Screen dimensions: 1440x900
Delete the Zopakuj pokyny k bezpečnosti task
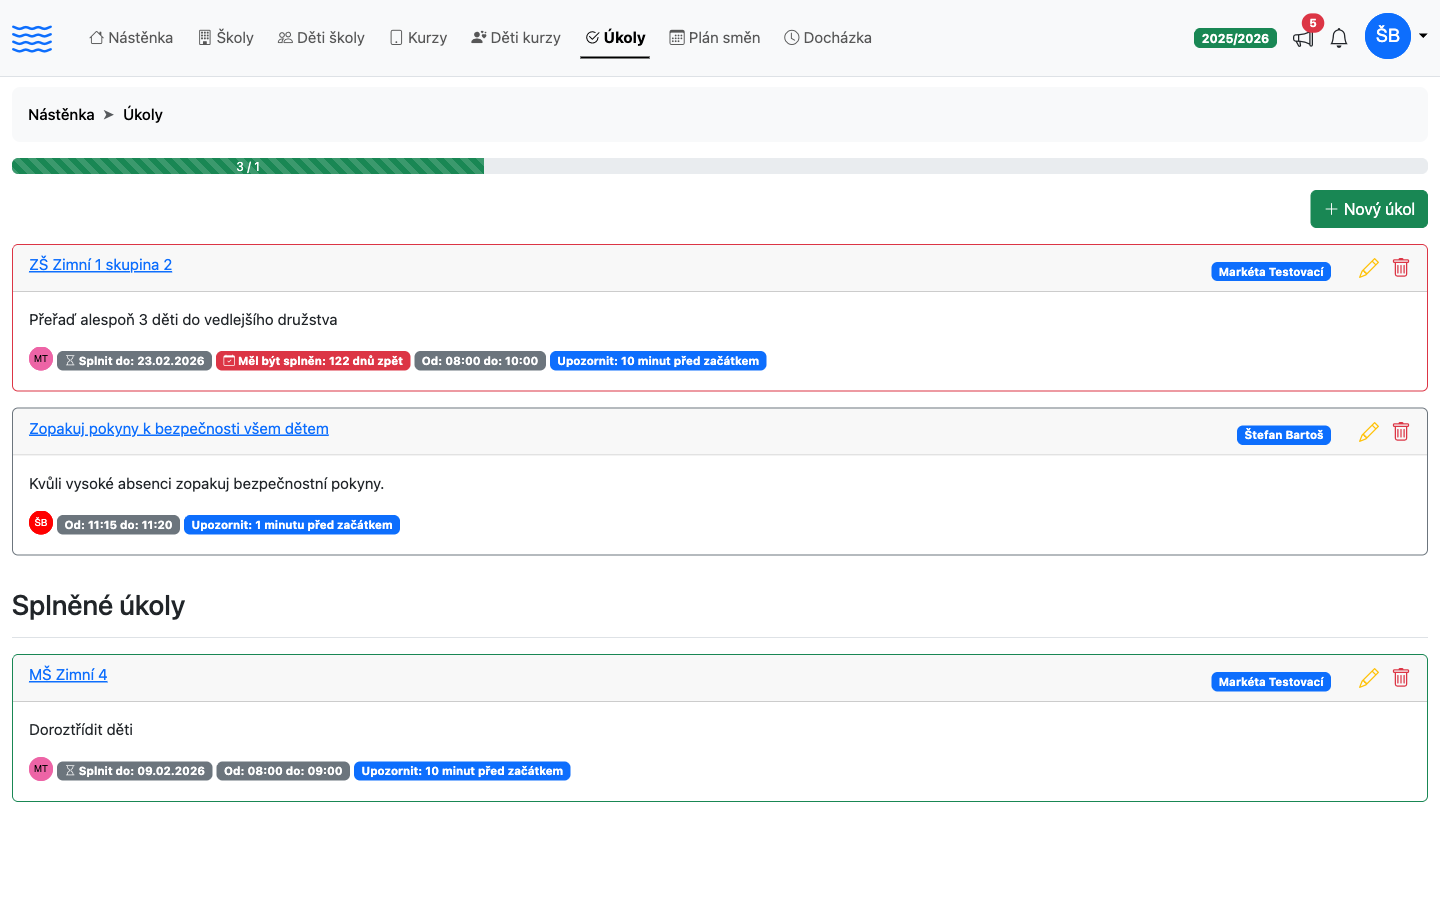[x=1401, y=432]
